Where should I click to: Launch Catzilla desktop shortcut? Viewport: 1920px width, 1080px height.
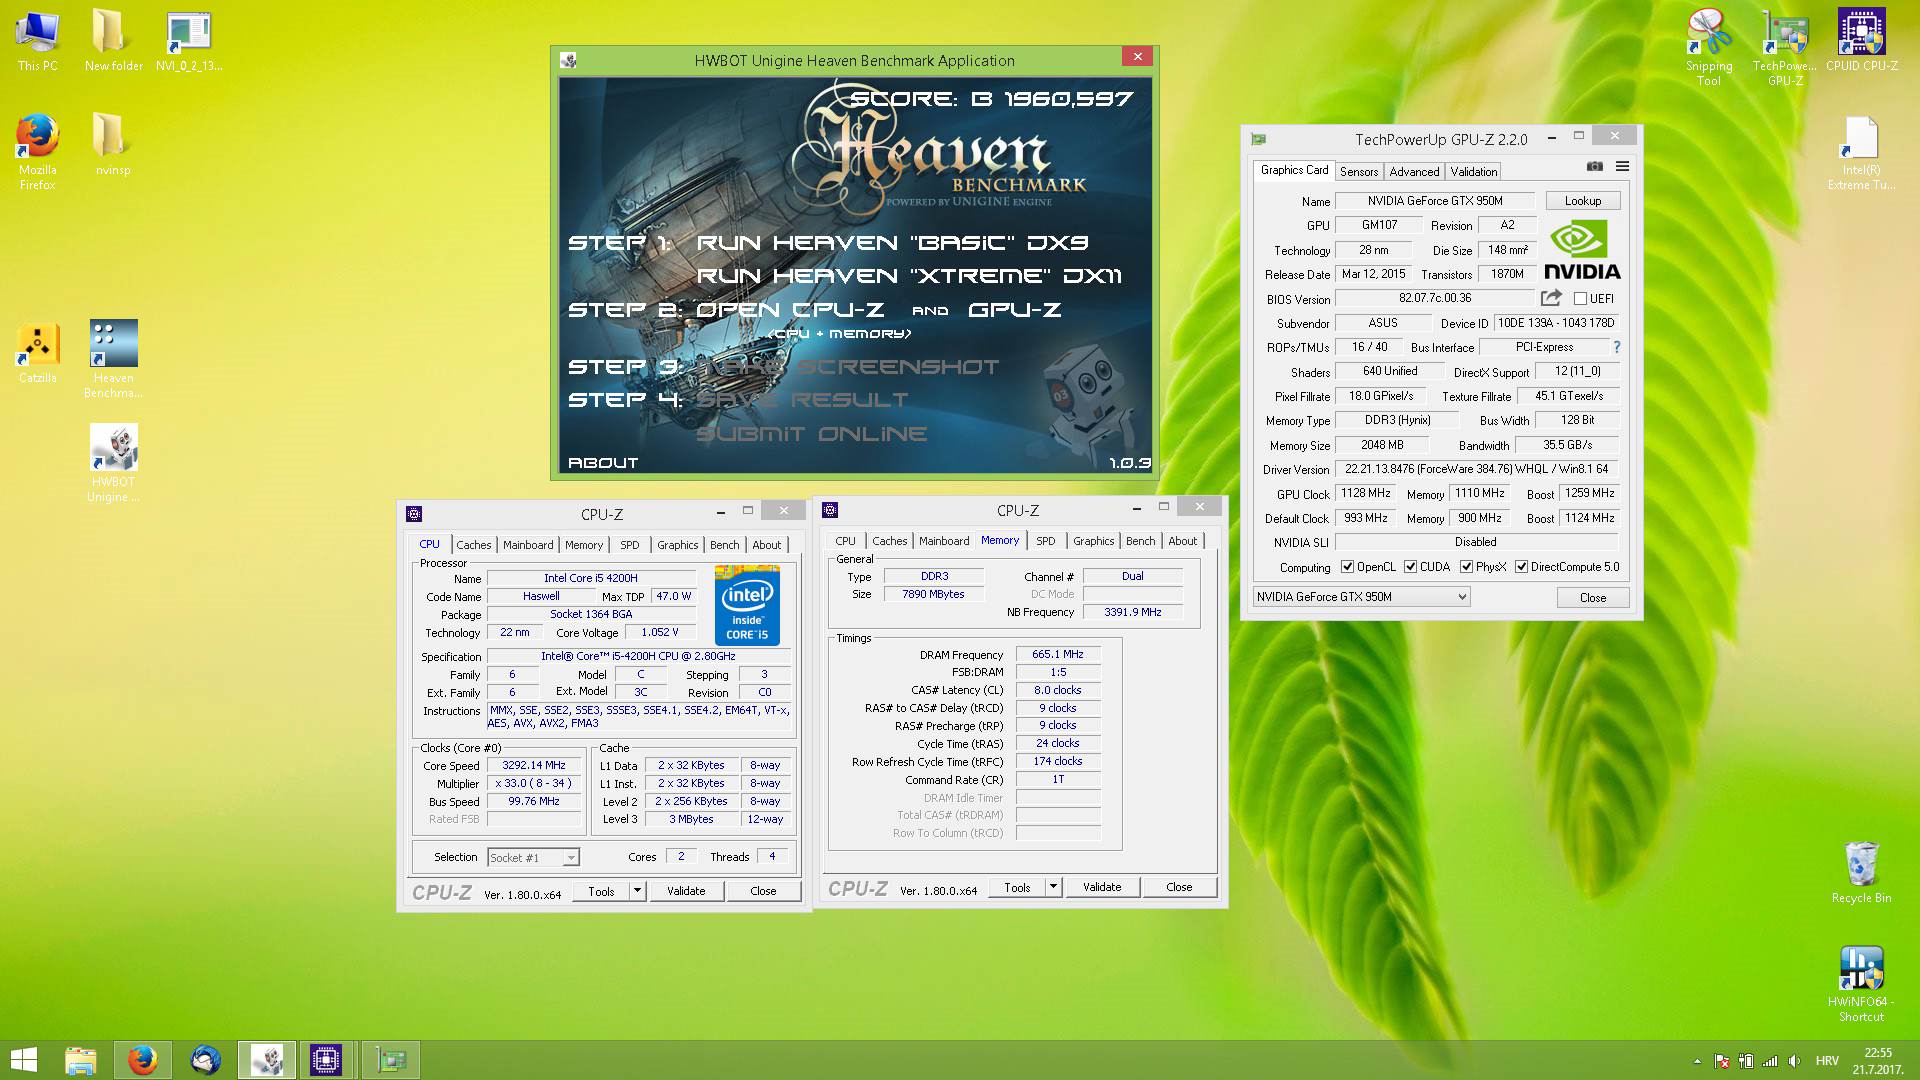37,352
